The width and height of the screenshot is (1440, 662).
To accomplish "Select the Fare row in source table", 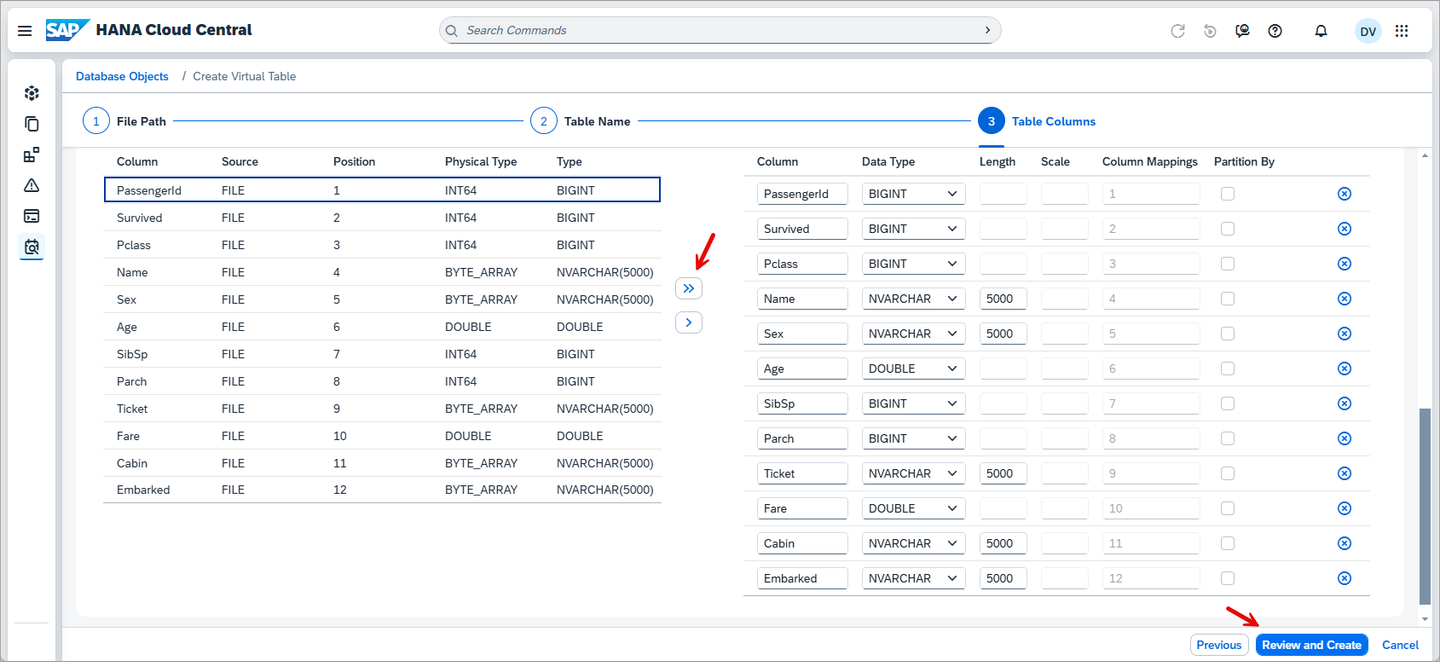I will click(x=382, y=436).
